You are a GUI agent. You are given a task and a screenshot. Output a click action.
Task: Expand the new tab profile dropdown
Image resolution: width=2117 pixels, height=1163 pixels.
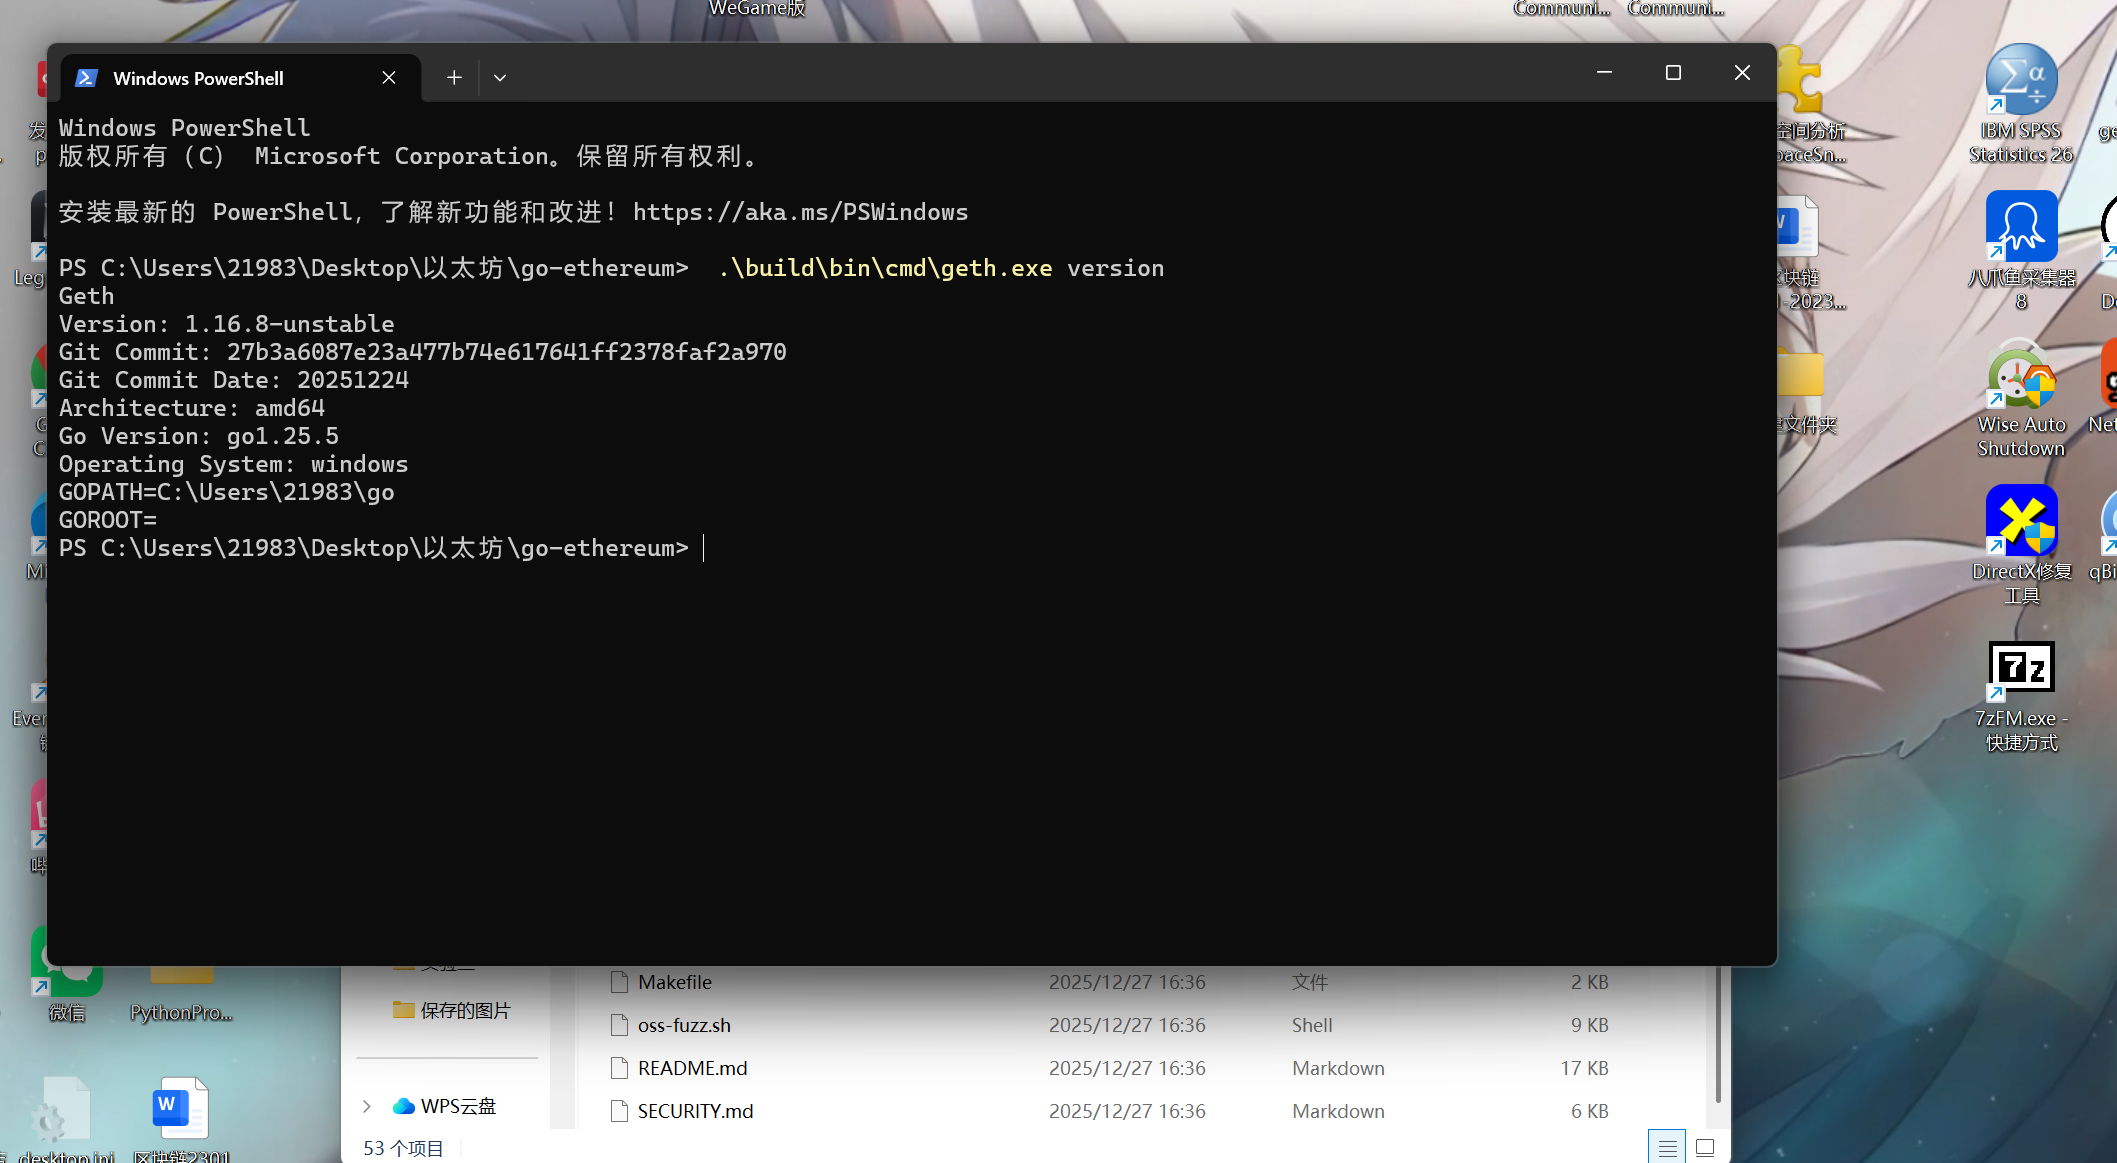click(500, 78)
